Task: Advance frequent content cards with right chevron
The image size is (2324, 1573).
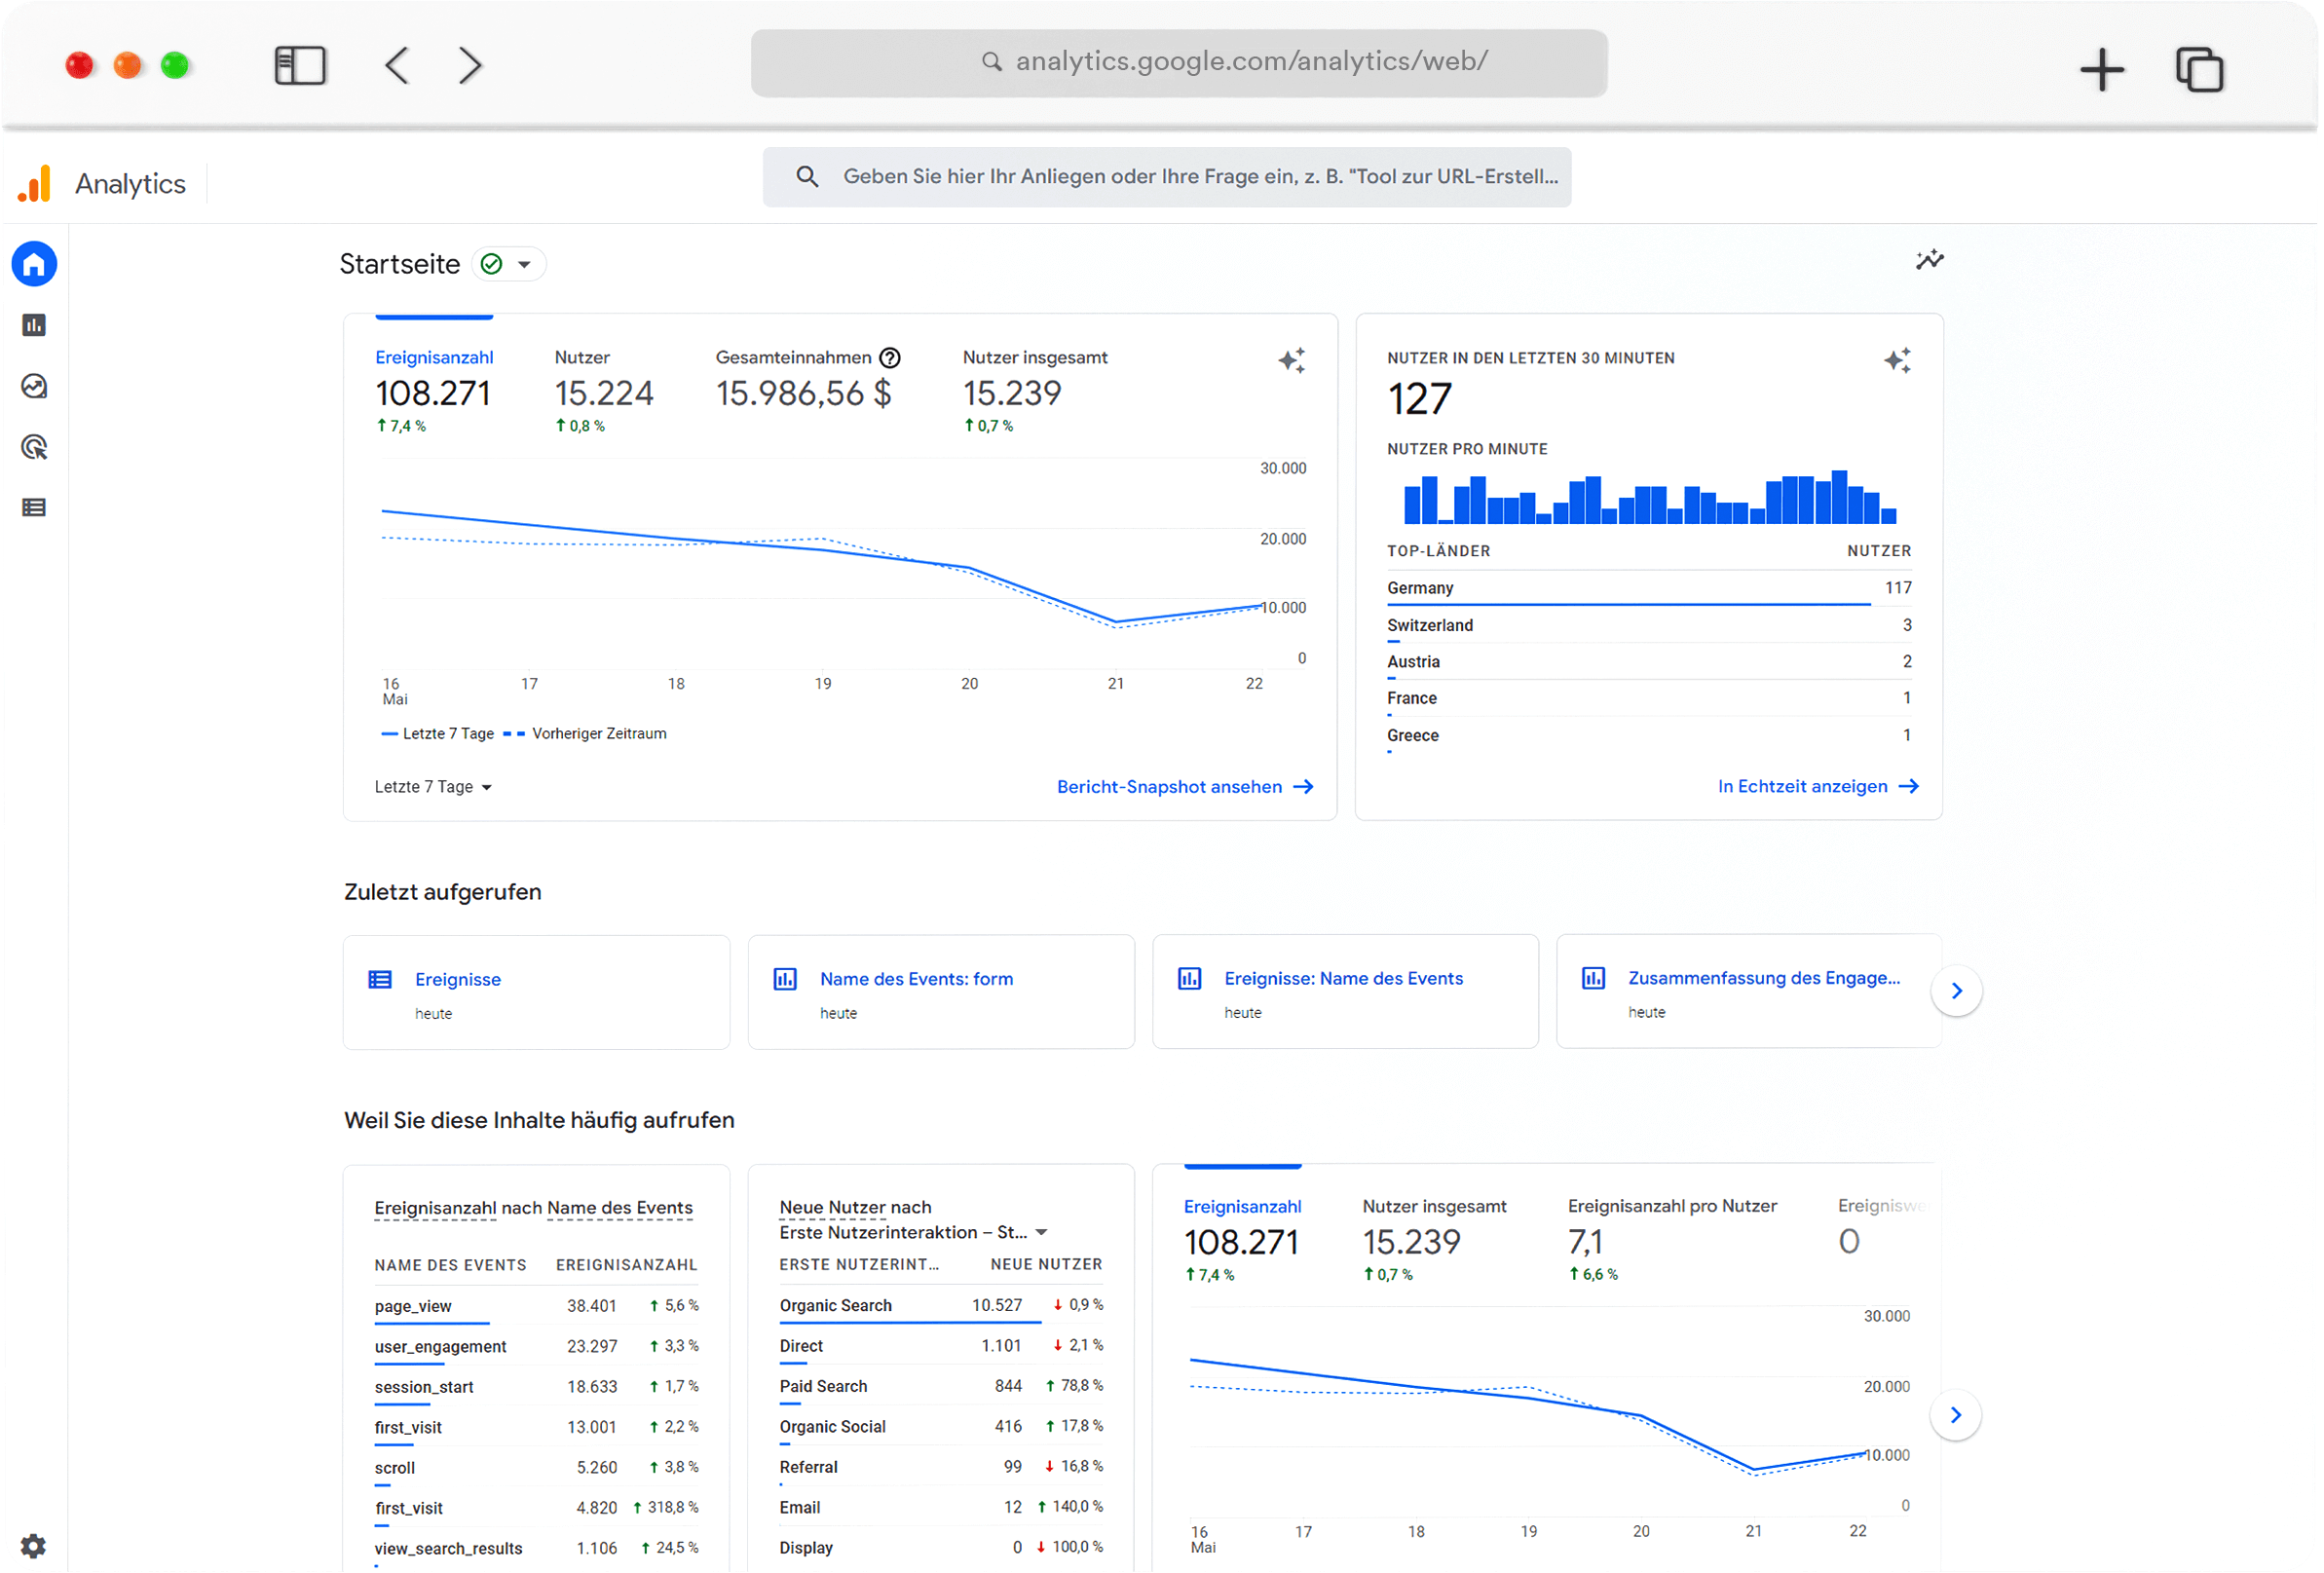Action: [x=1956, y=1416]
